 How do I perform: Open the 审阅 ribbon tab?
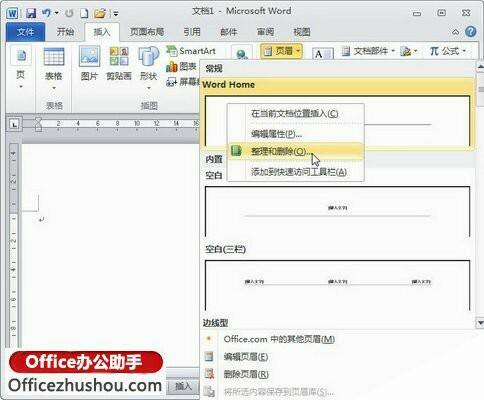tap(265, 32)
